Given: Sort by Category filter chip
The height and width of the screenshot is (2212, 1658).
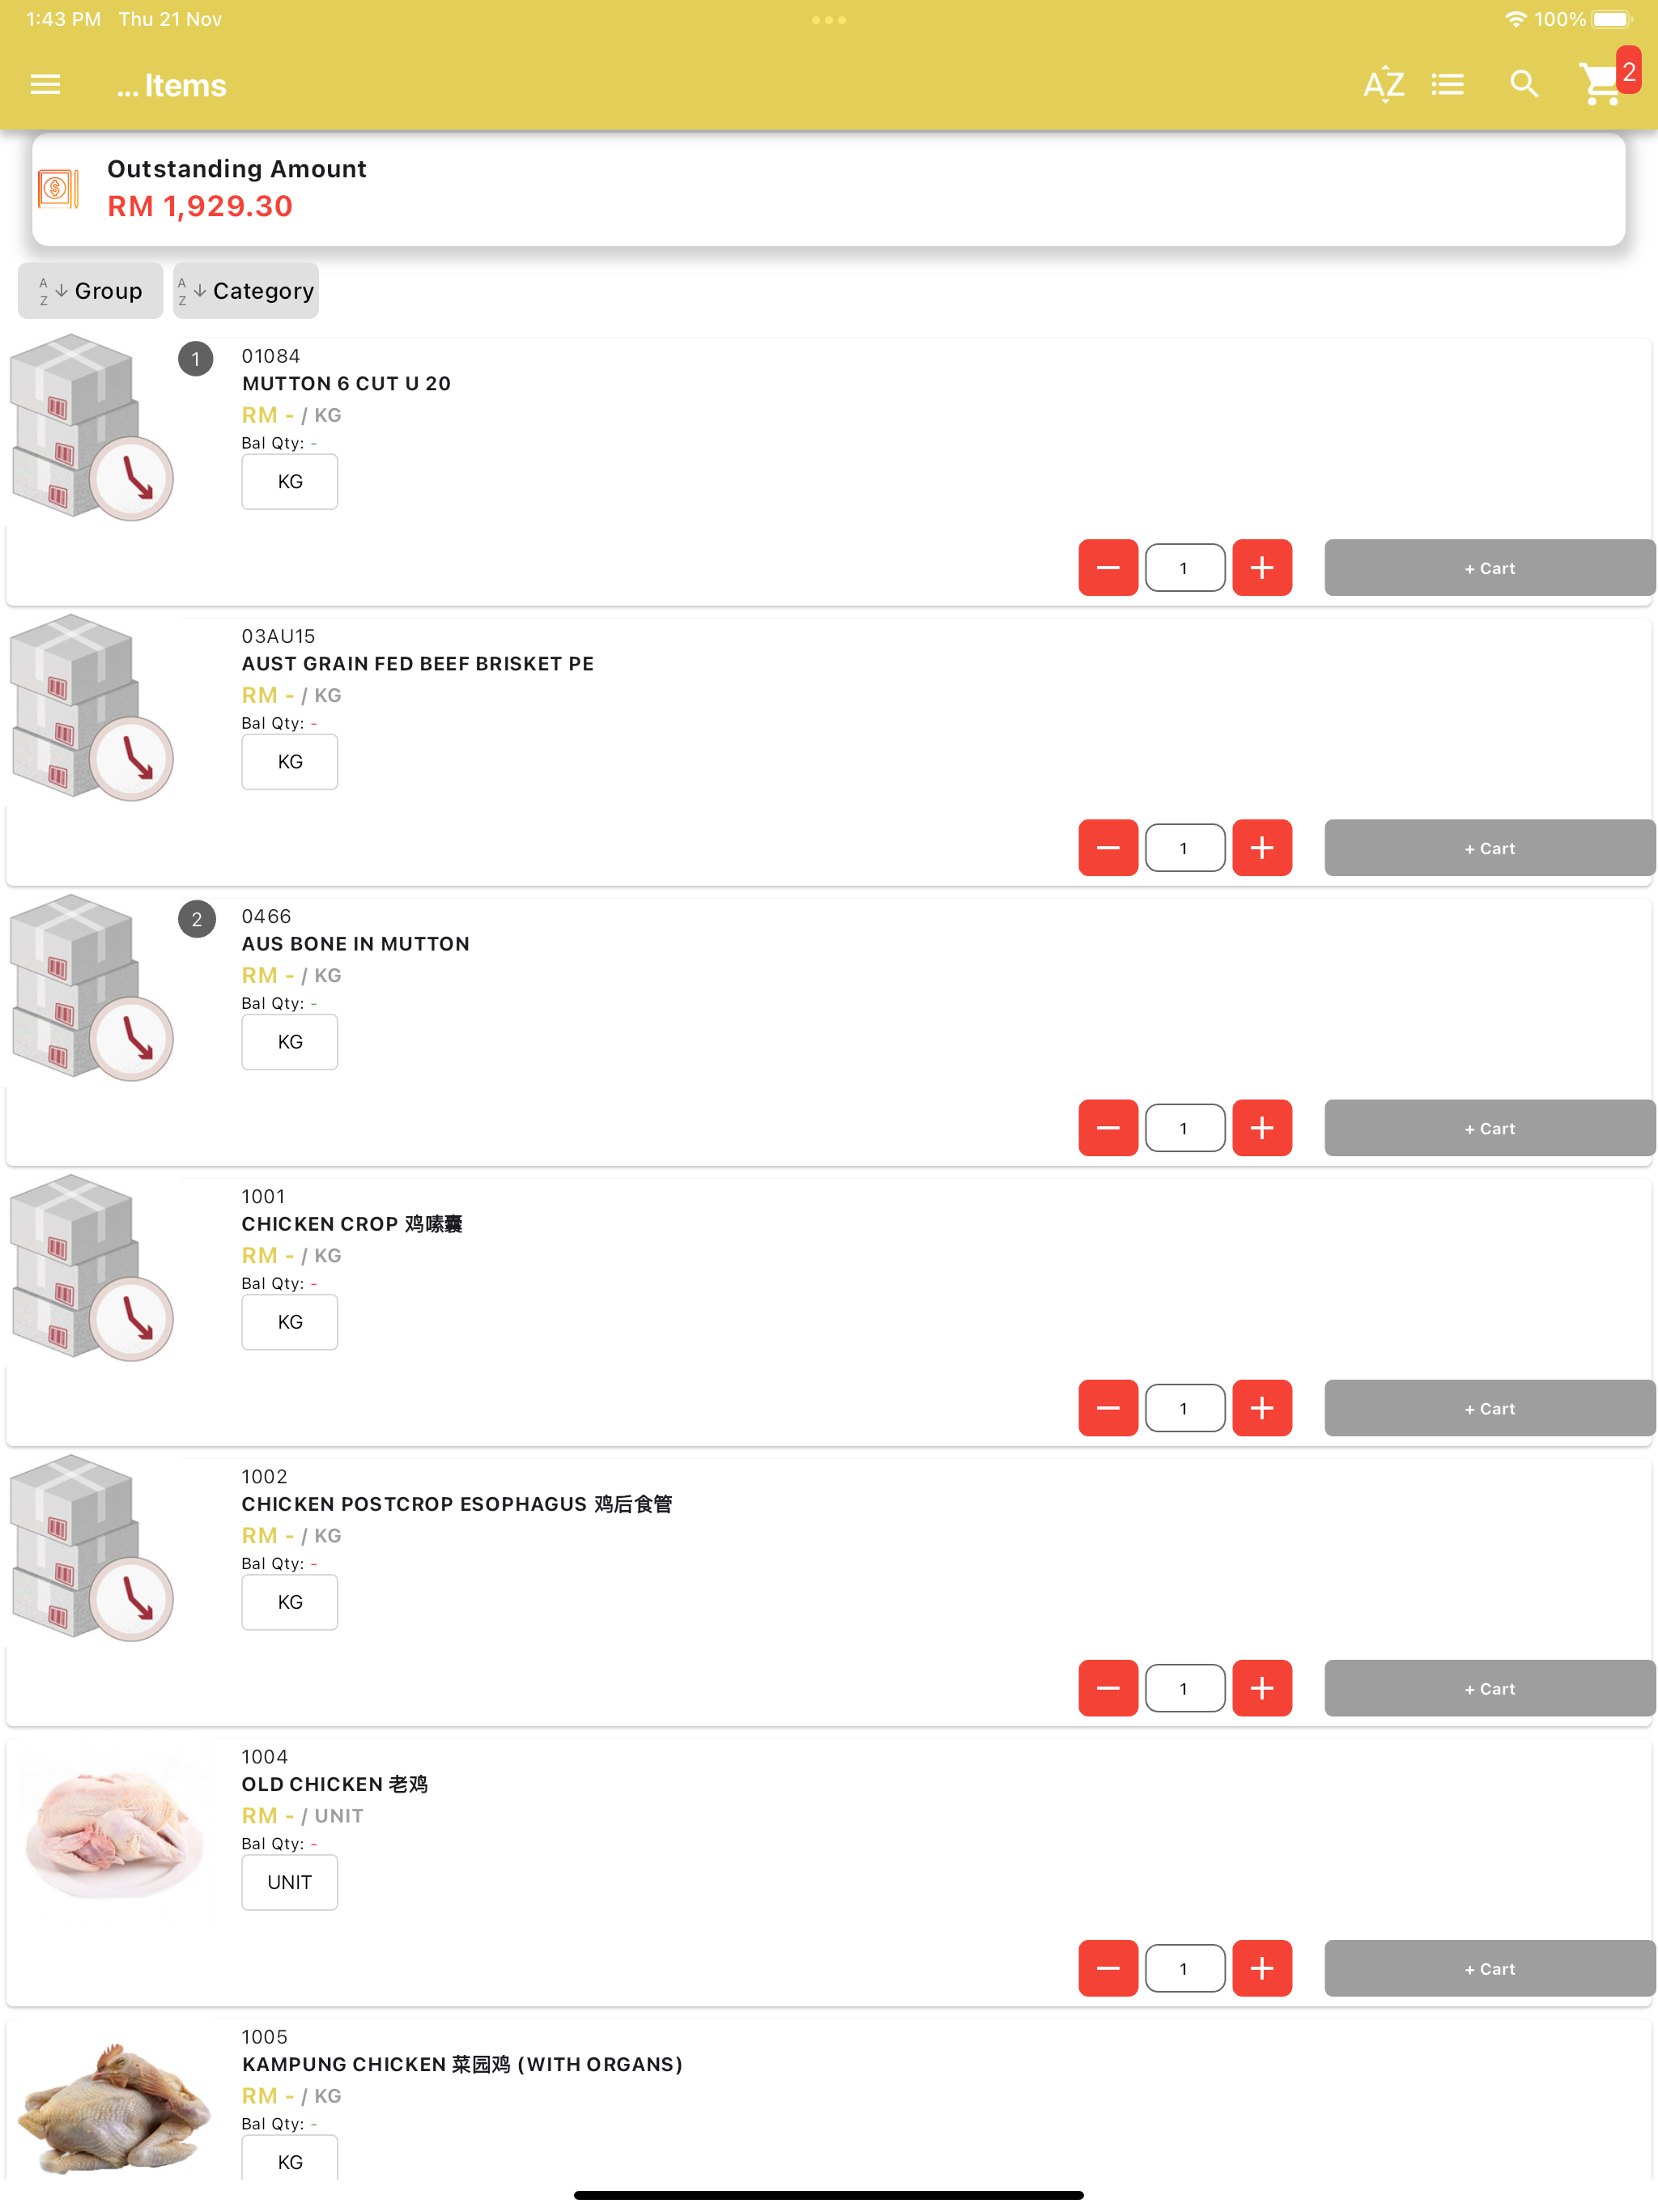Looking at the screenshot, I should click(x=246, y=291).
